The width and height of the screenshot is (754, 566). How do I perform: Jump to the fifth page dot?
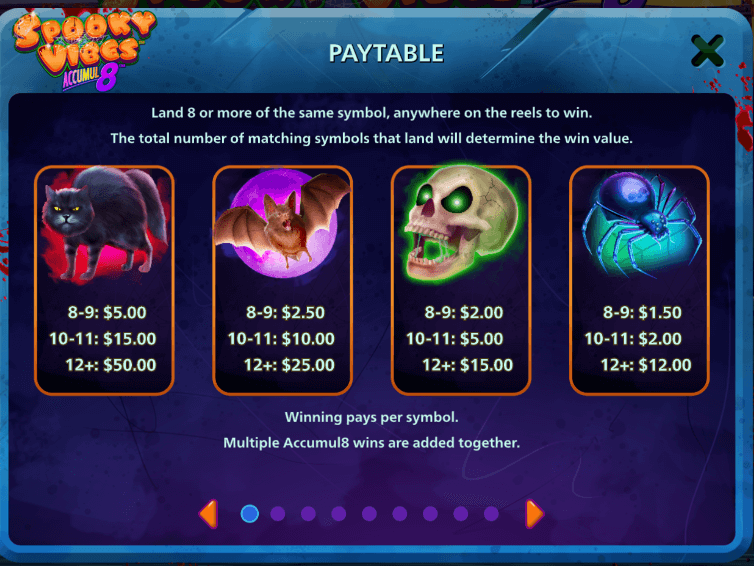tap(369, 514)
